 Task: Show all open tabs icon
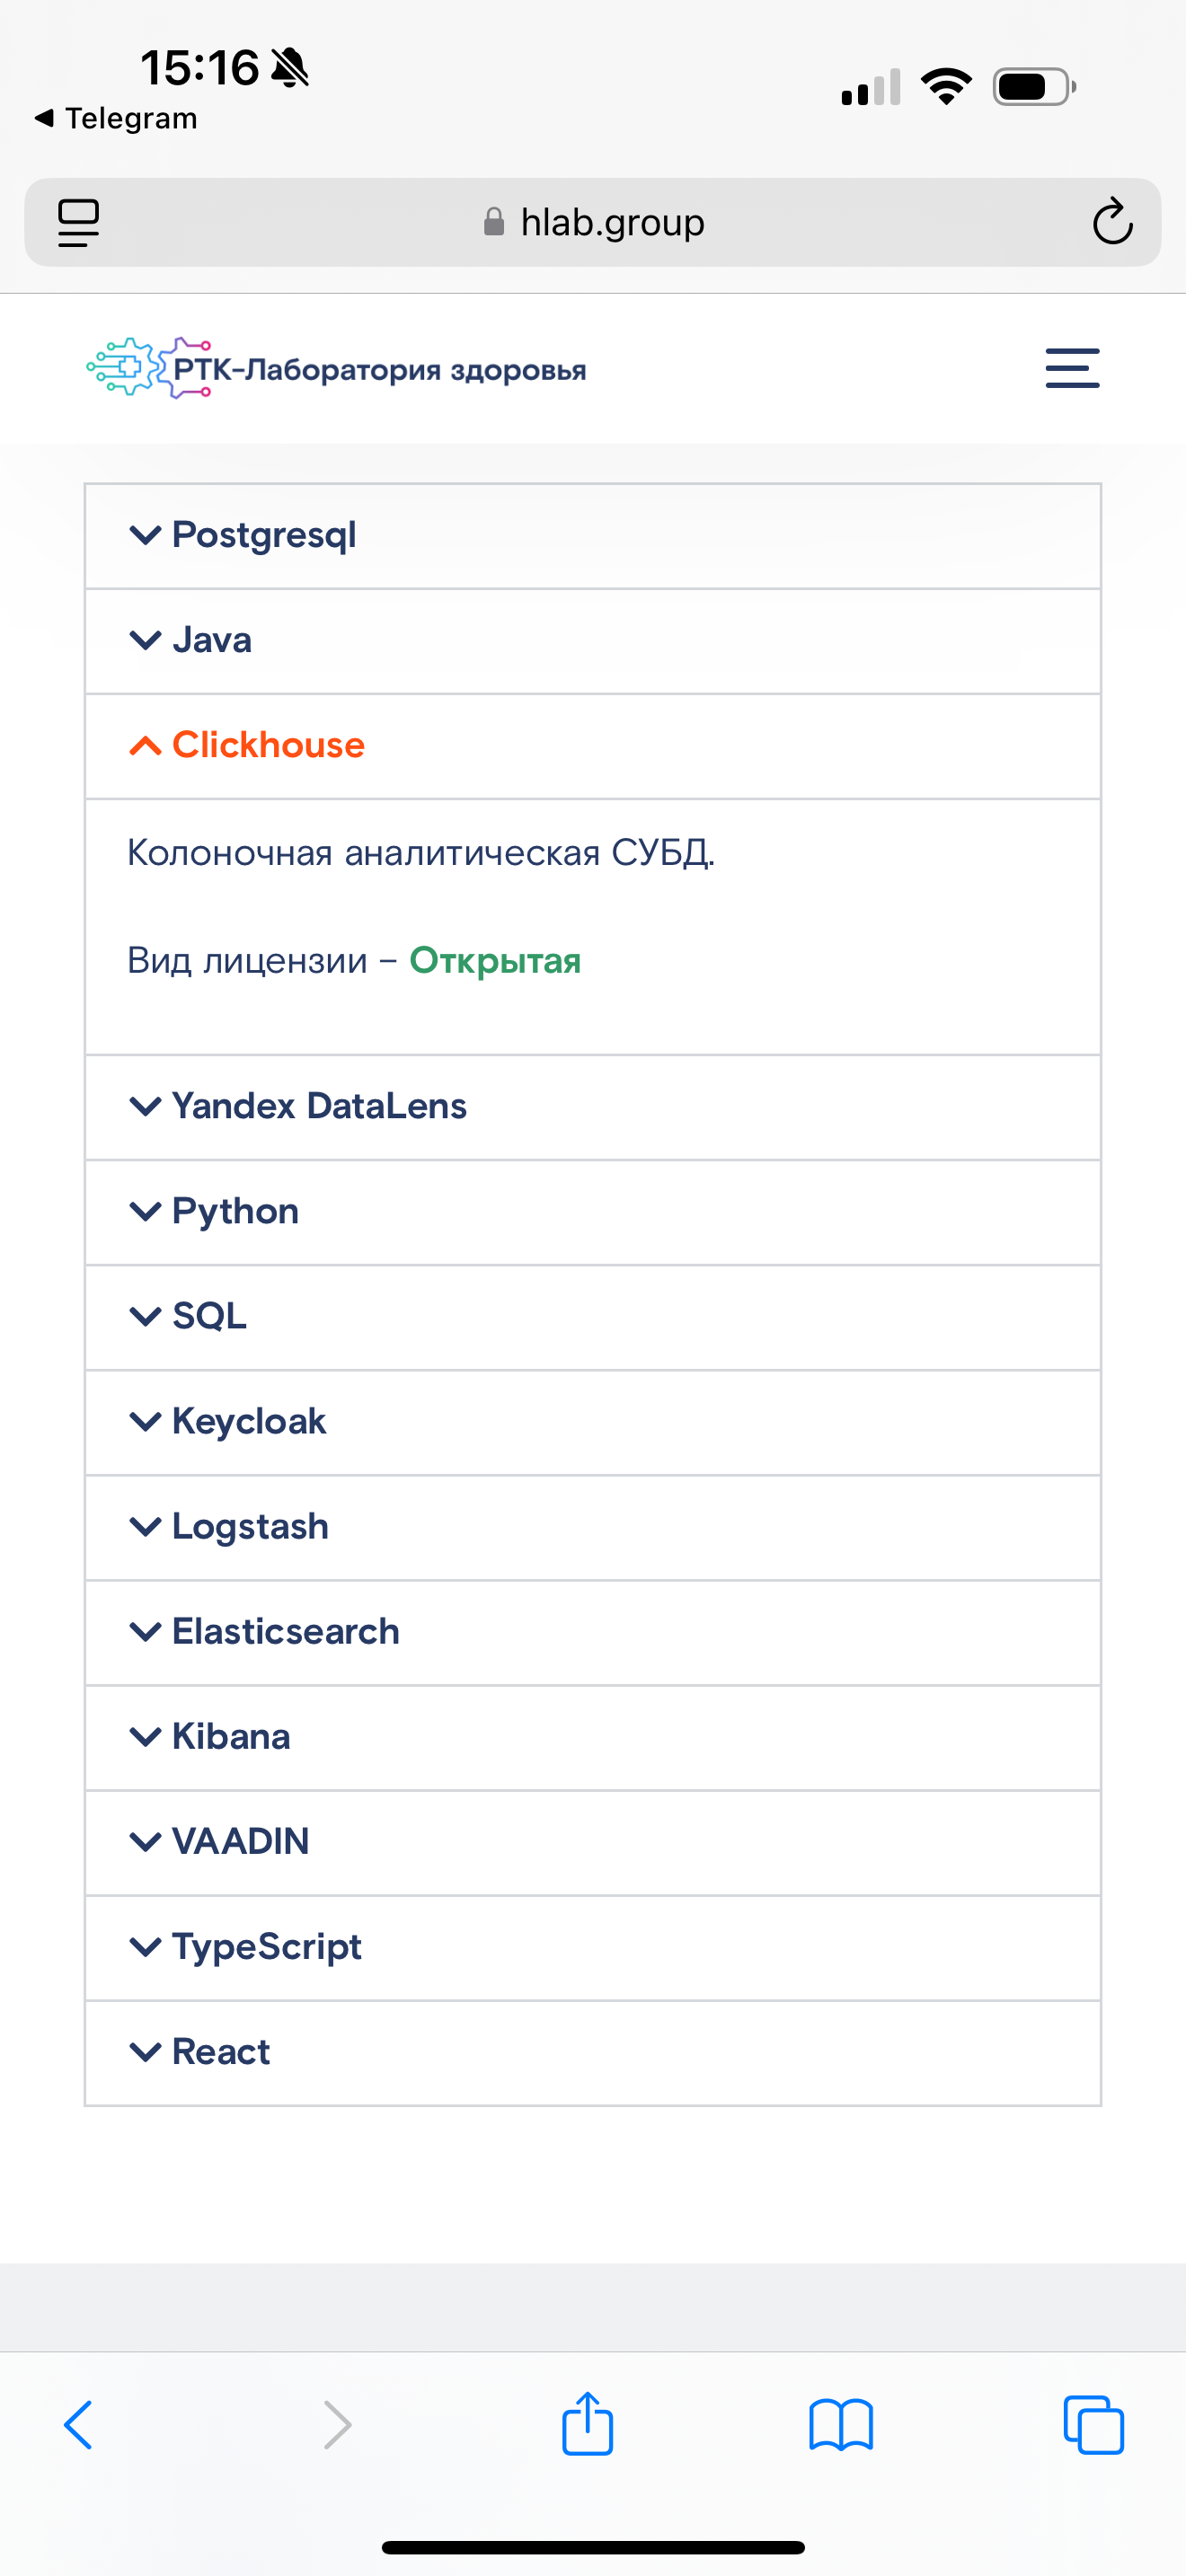(1093, 2425)
